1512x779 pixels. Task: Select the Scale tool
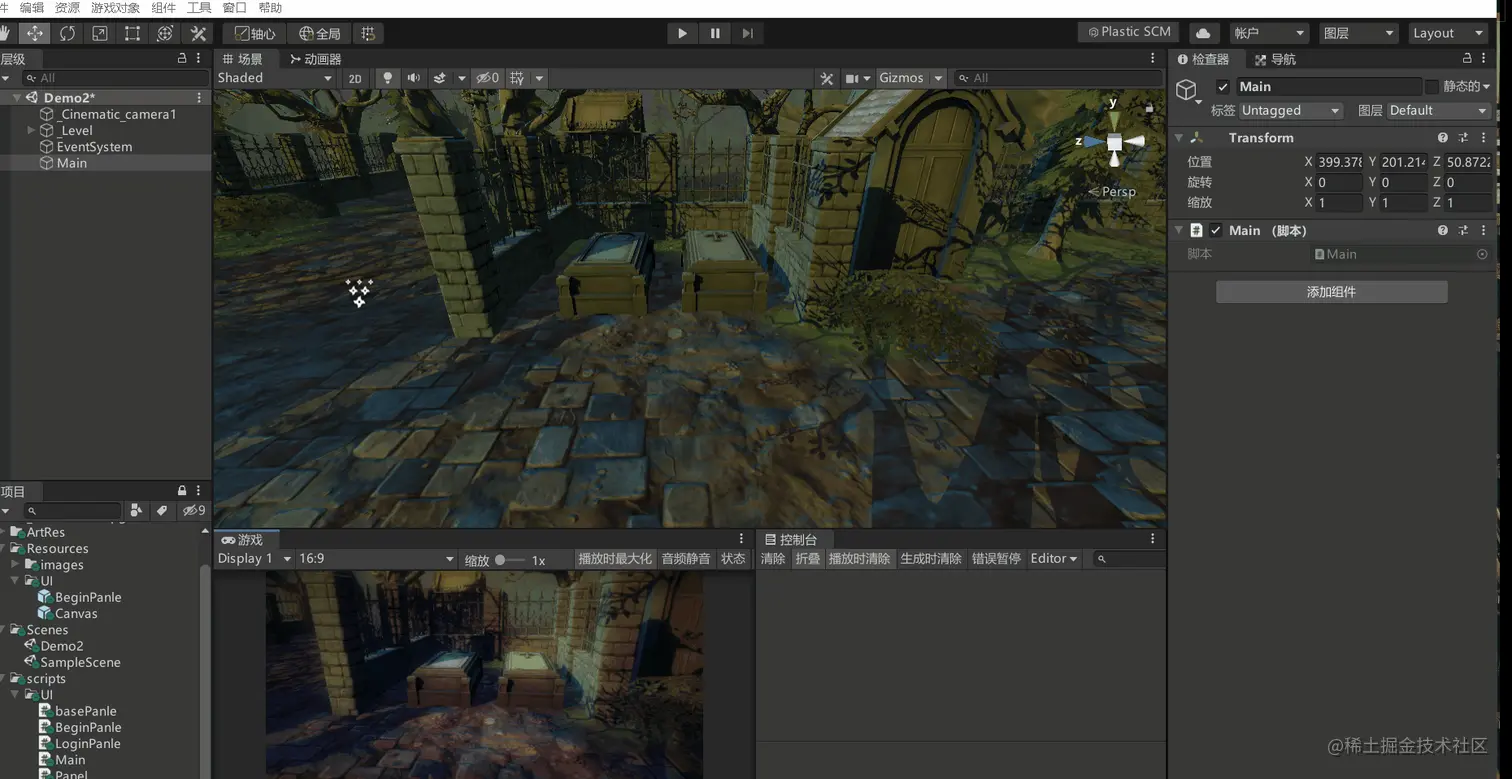click(100, 33)
